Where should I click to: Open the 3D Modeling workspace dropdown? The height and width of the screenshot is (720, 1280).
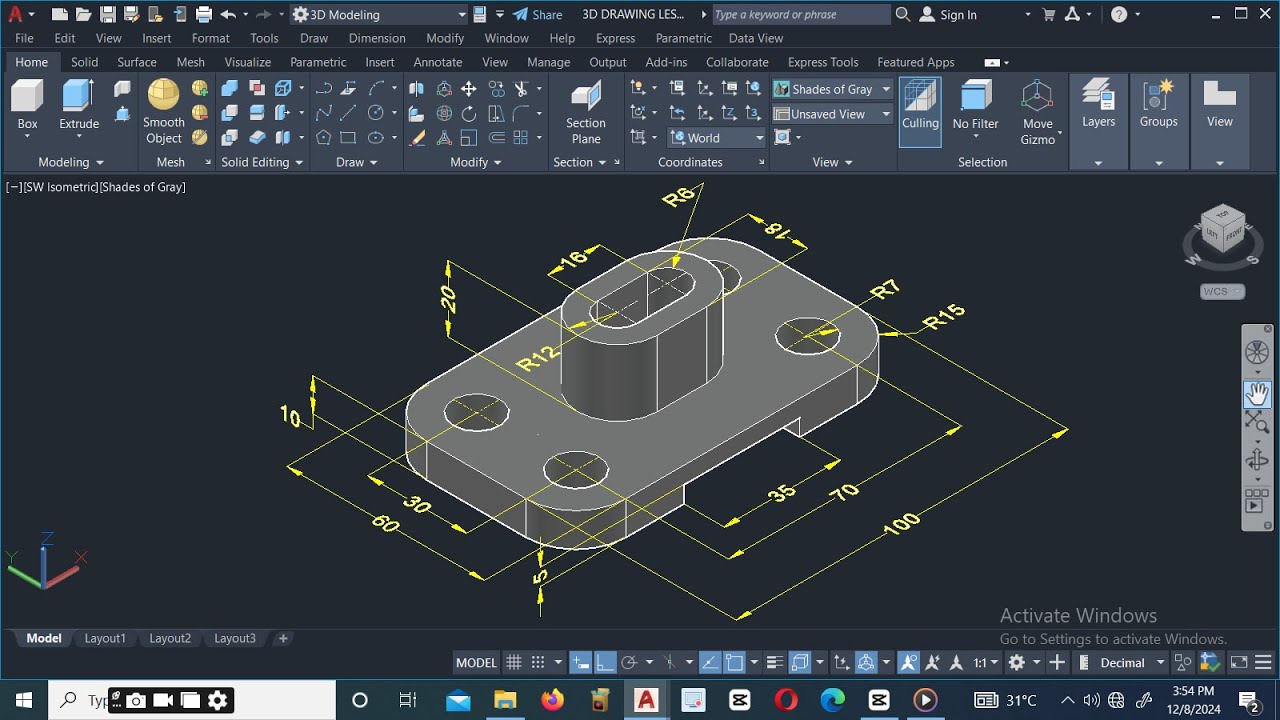click(380, 14)
